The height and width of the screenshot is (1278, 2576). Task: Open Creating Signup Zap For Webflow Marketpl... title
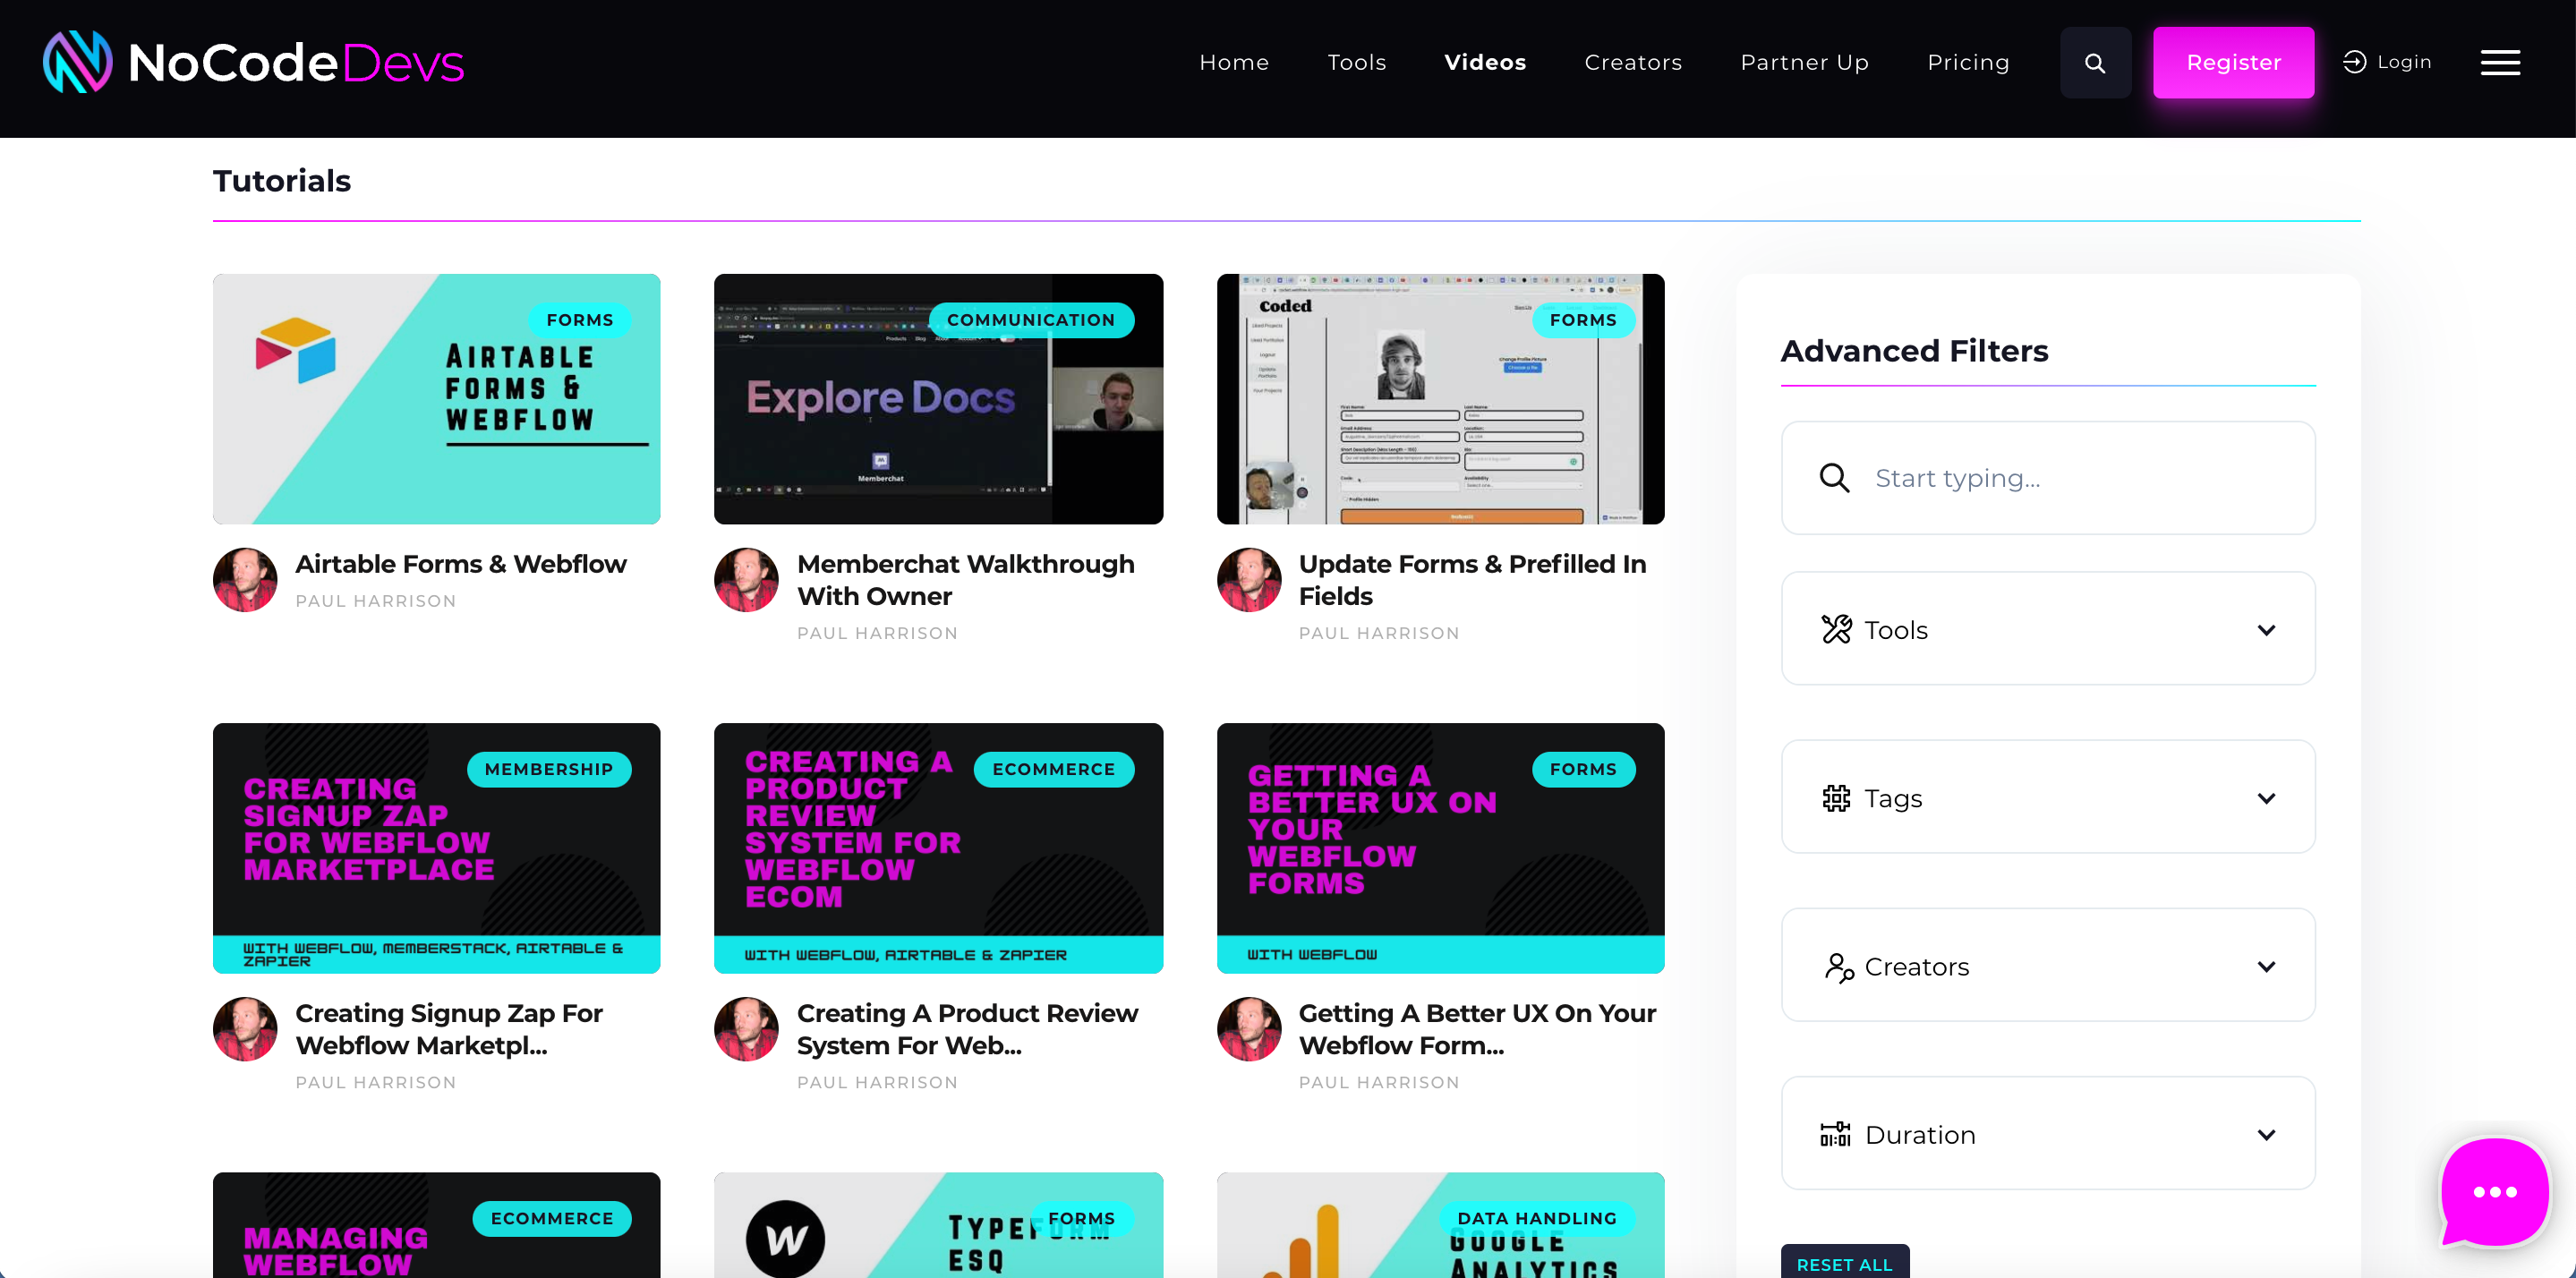pos(449,1029)
